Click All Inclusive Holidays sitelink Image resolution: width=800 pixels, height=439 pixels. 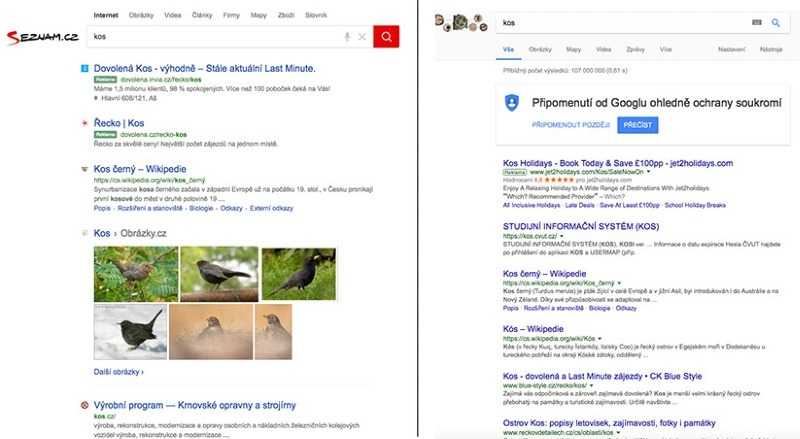pyautogui.click(x=531, y=205)
